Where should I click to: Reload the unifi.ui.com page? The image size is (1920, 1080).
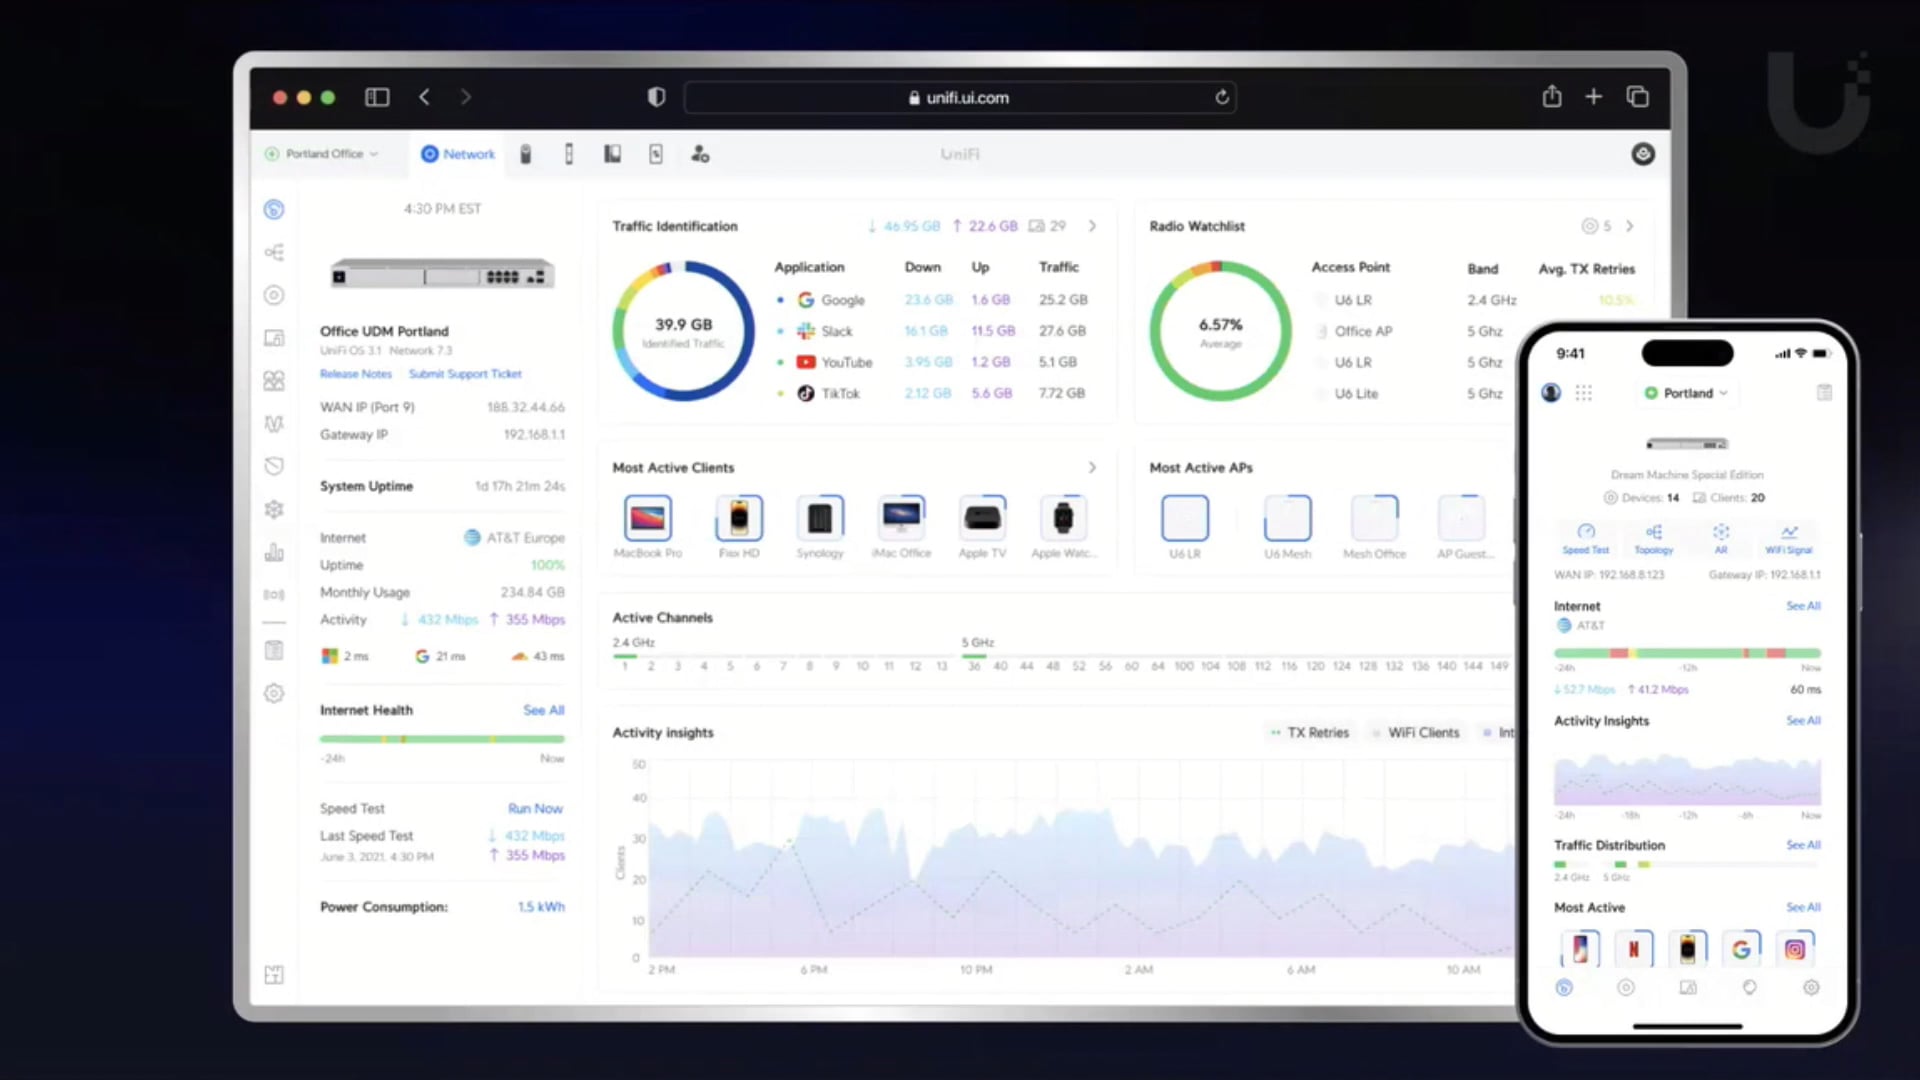click(x=1221, y=97)
